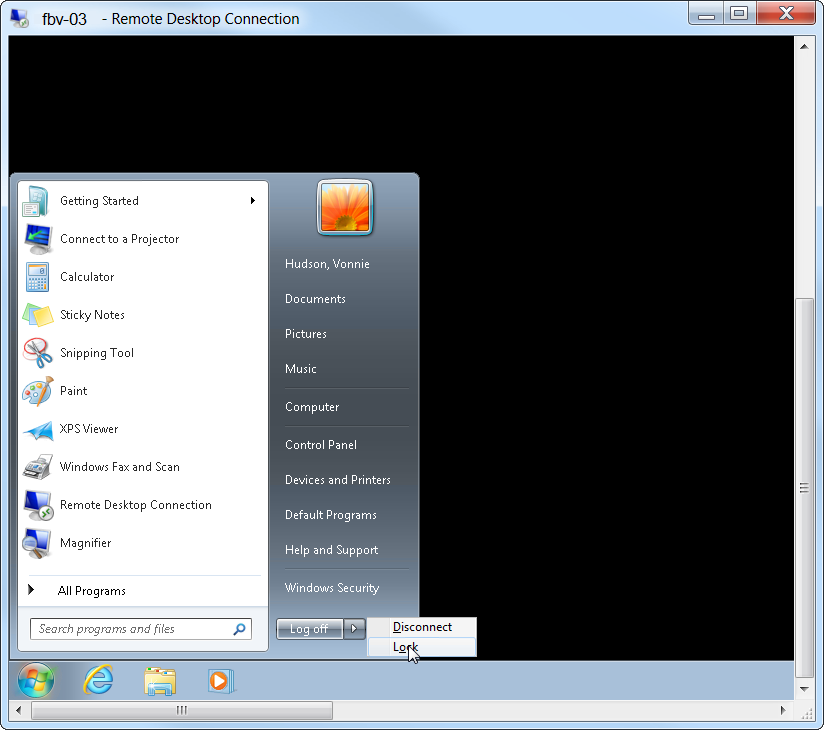Launch Connect to a Projector icon
This screenshot has width=824, height=730.
click(37, 239)
